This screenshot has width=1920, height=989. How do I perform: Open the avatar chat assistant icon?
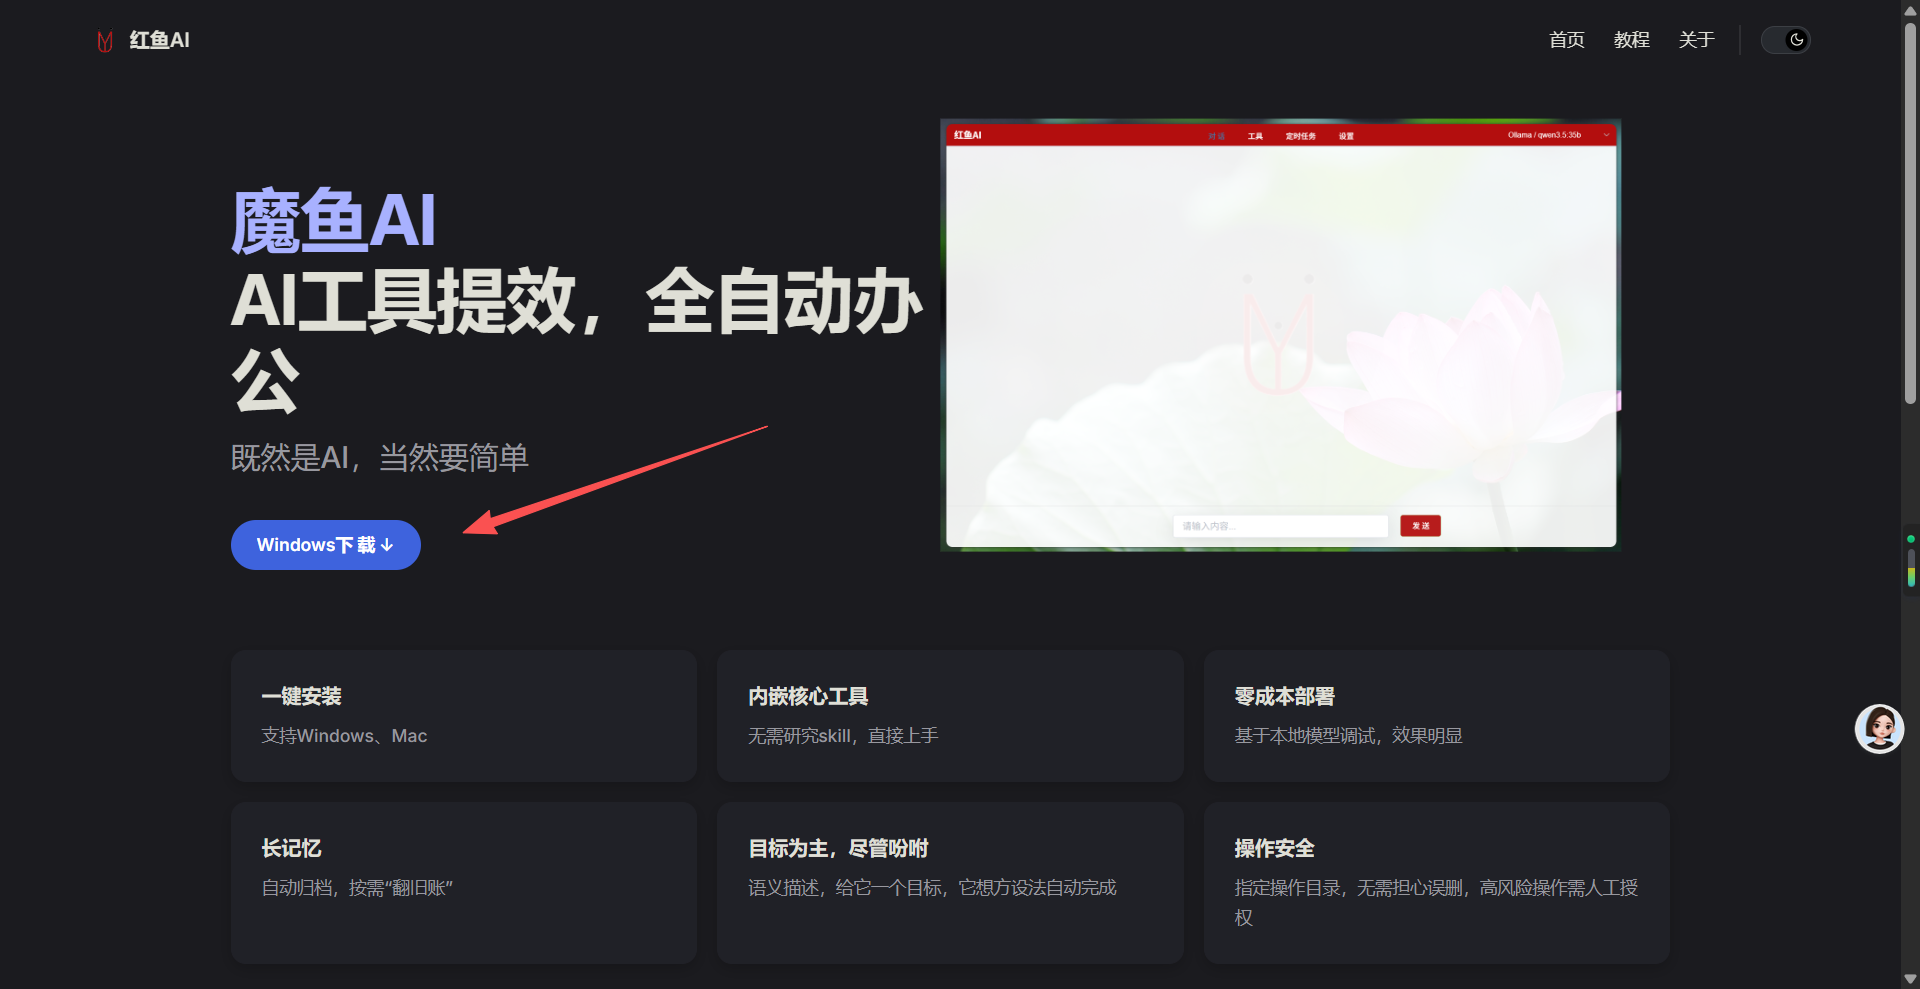tap(1878, 728)
